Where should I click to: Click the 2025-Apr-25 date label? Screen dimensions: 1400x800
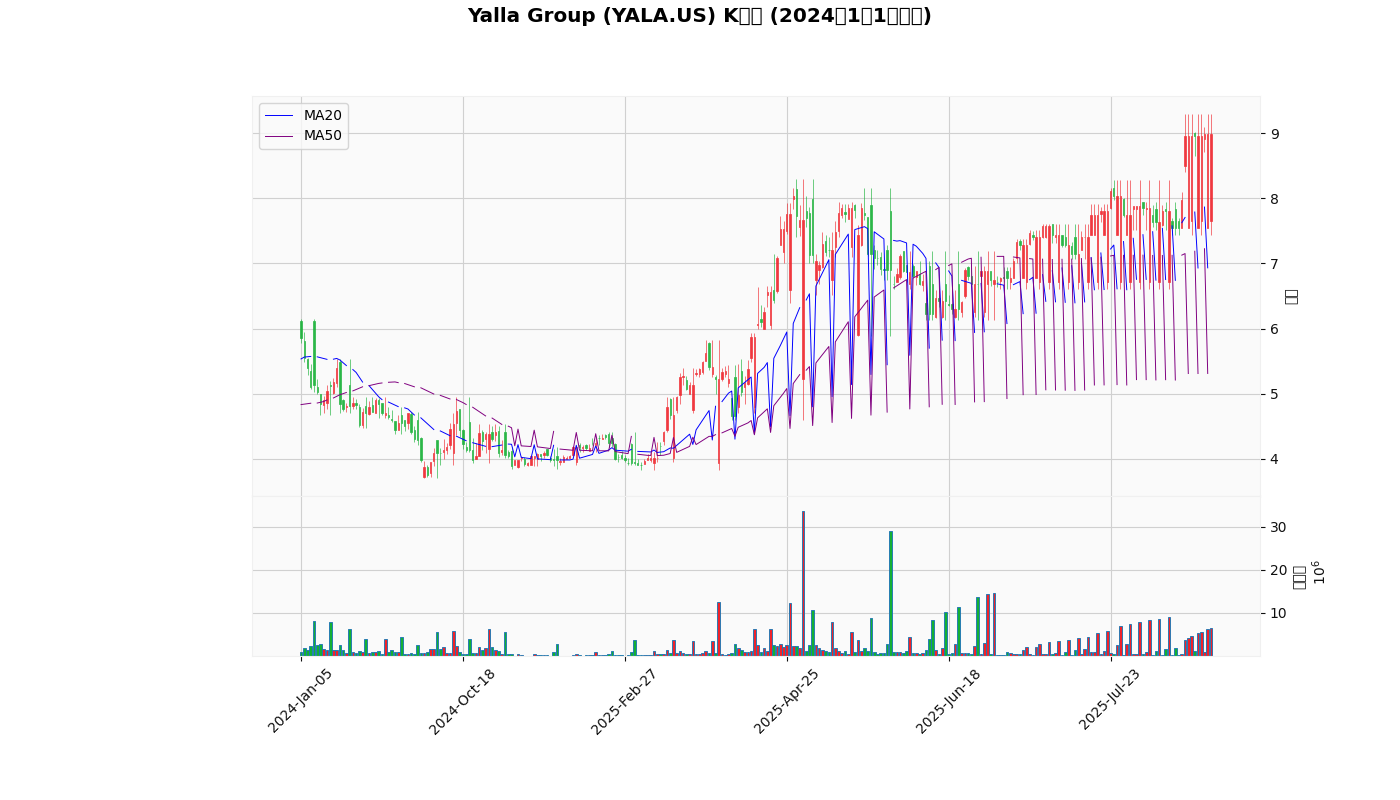pos(786,701)
